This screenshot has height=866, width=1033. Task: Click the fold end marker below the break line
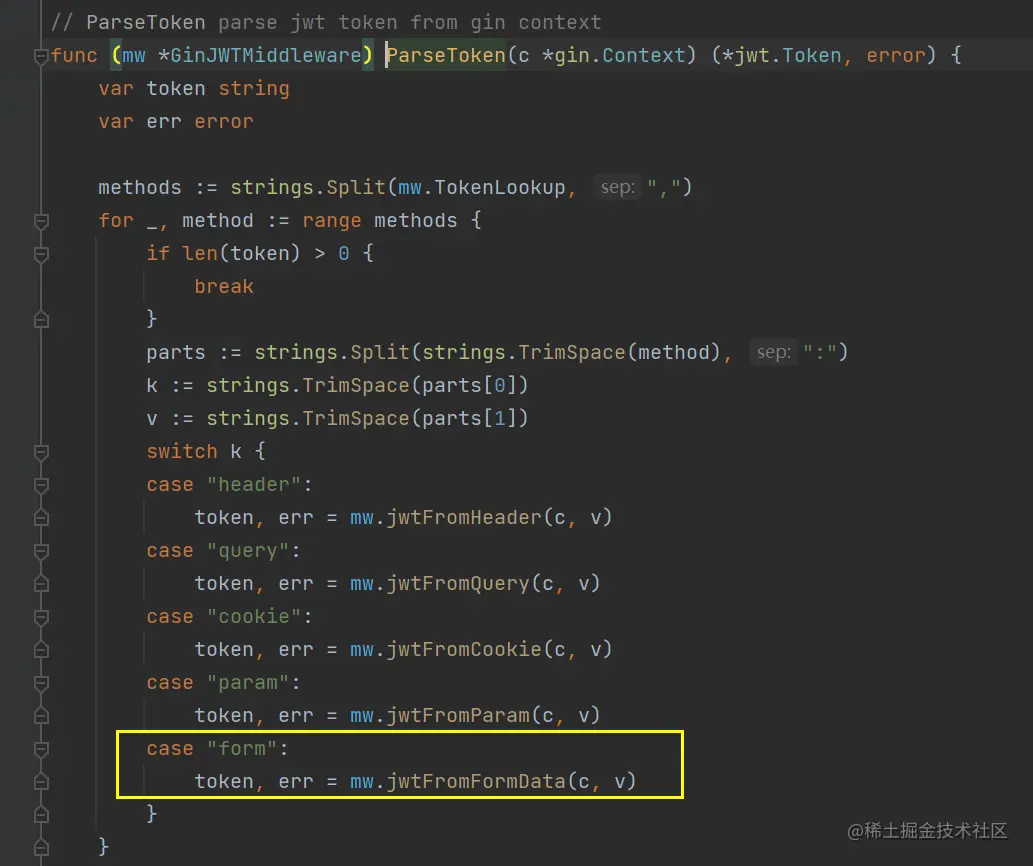(x=41, y=320)
